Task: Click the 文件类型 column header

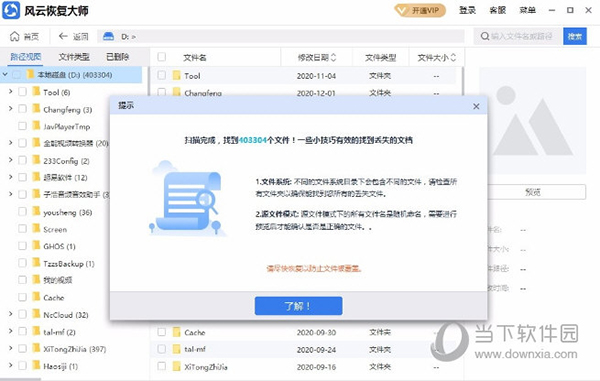Action: 380,57
